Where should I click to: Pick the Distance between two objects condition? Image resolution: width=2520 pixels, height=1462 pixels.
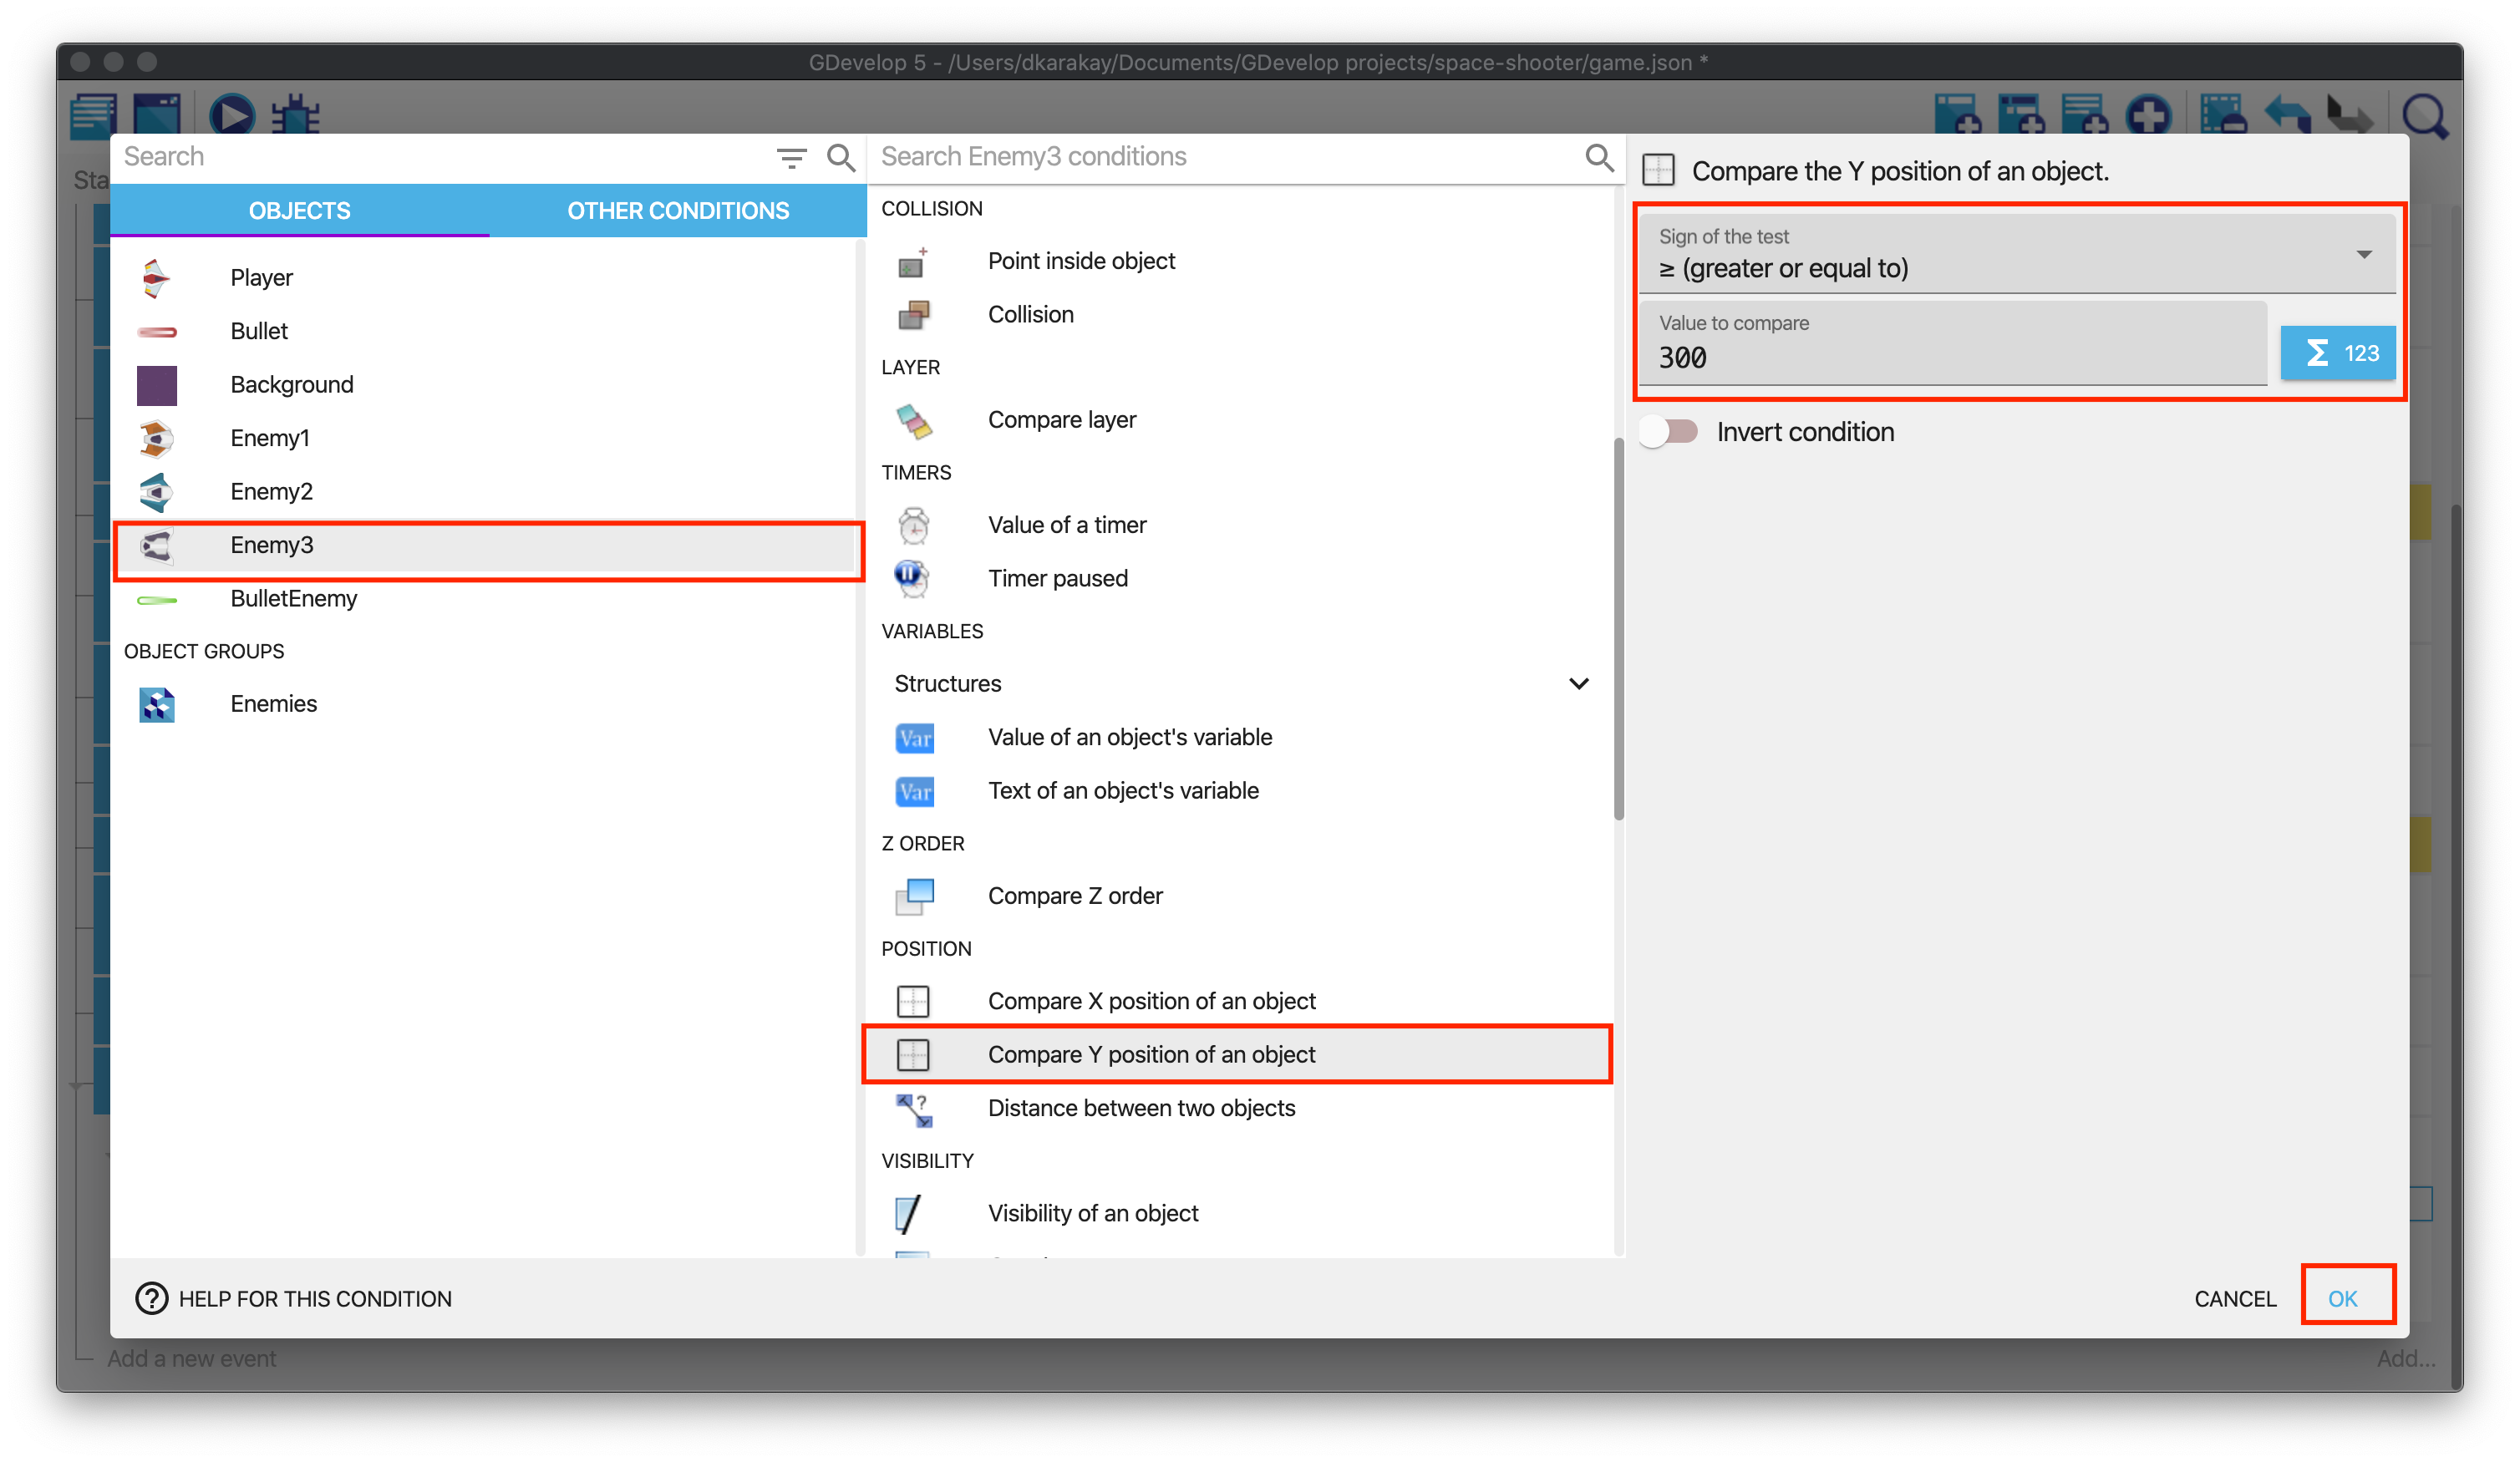click(1140, 1108)
